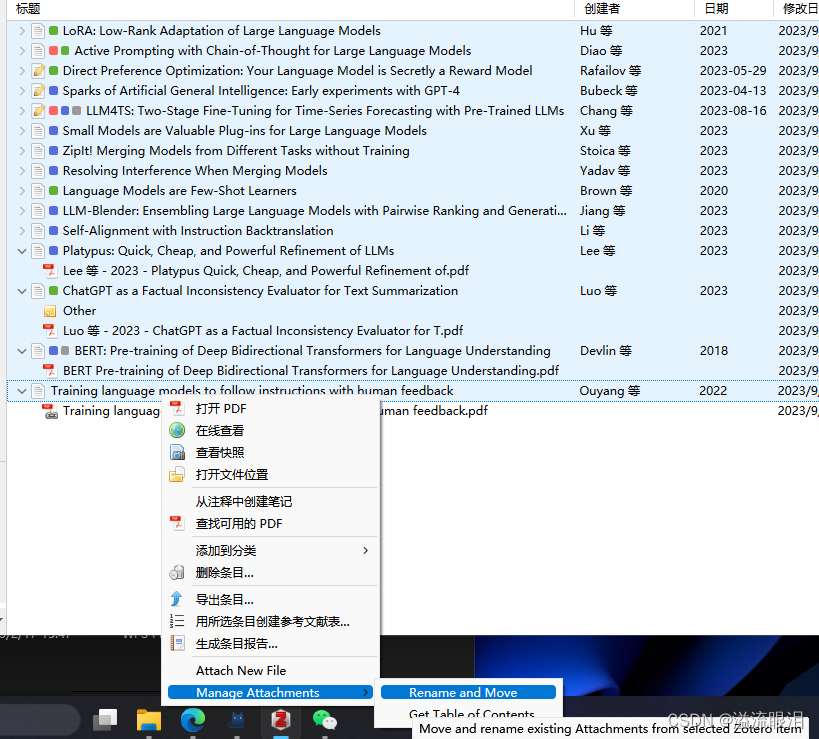Click the gray tag of LLM4TS row

click(77, 111)
